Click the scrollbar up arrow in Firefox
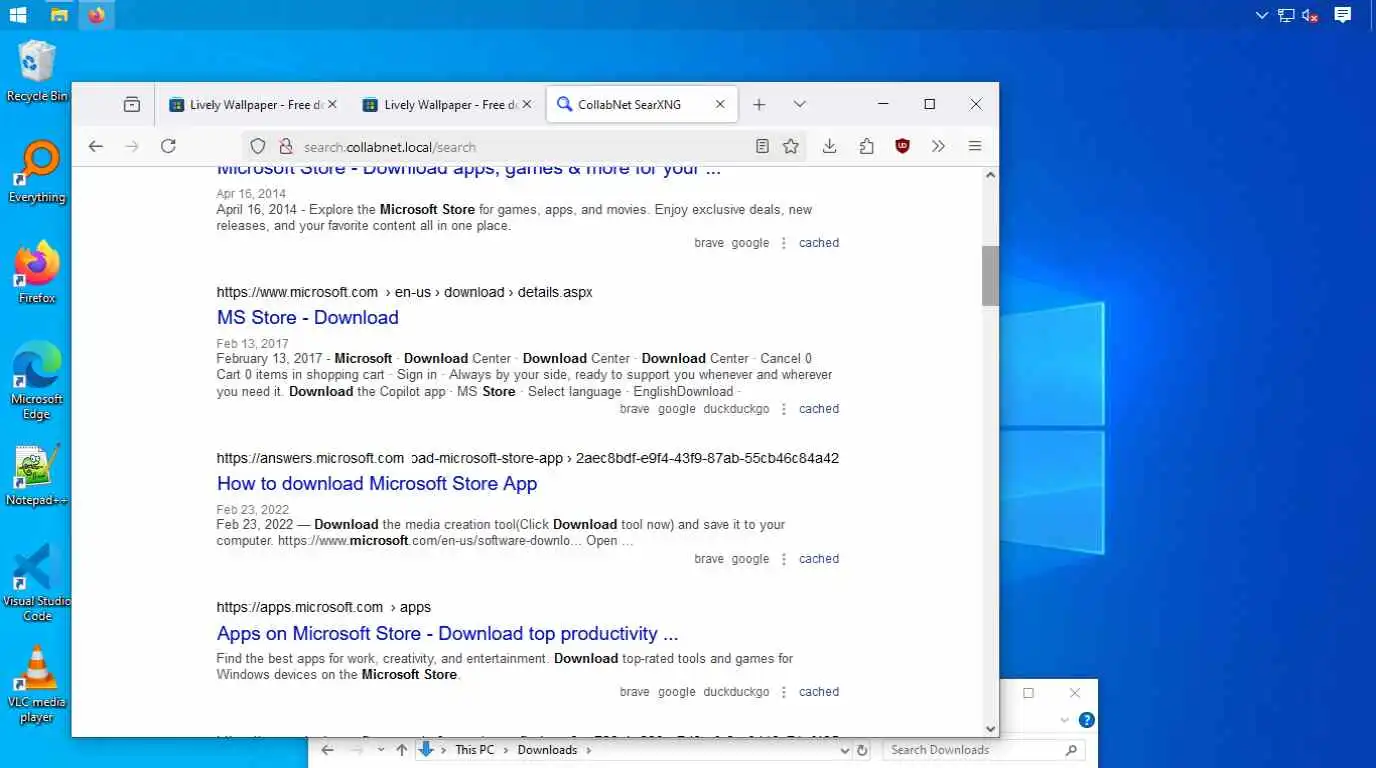1376x768 pixels. 991,175
